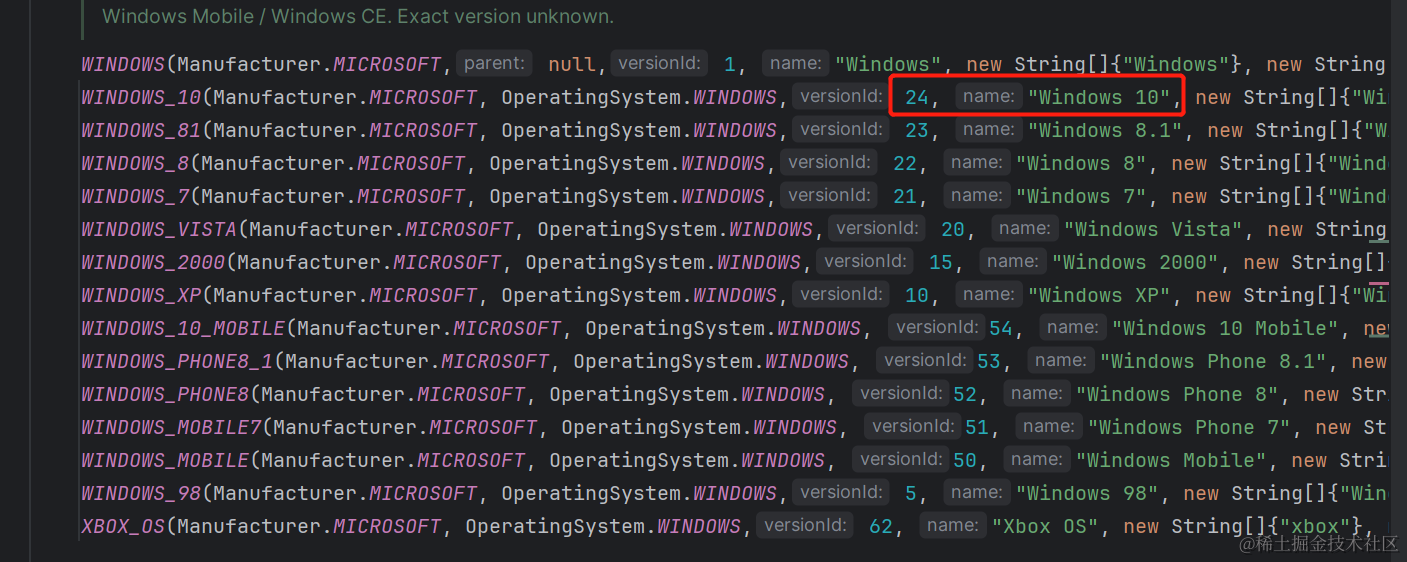Click the versionId hint on the WINDOWS_XP line

click(x=841, y=294)
